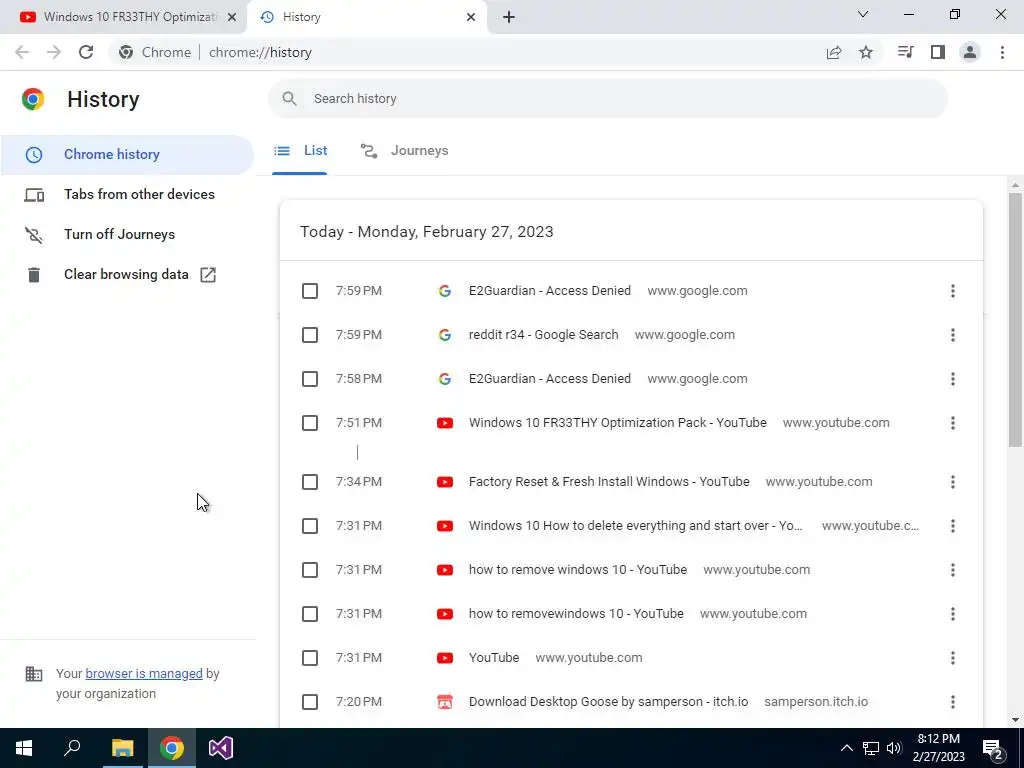Open Windows 10 FR33THY Optimization Pack link
This screenshot has width=1024, height=768.
(618, 423)
